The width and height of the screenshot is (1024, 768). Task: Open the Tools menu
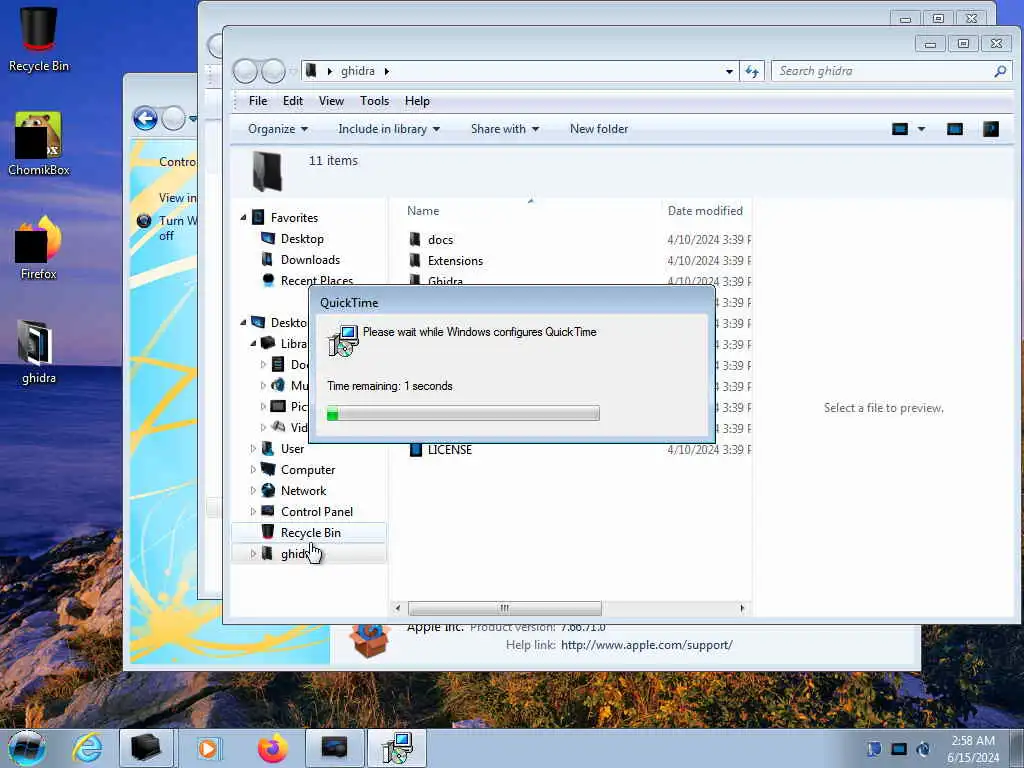[x=374, y=101]
